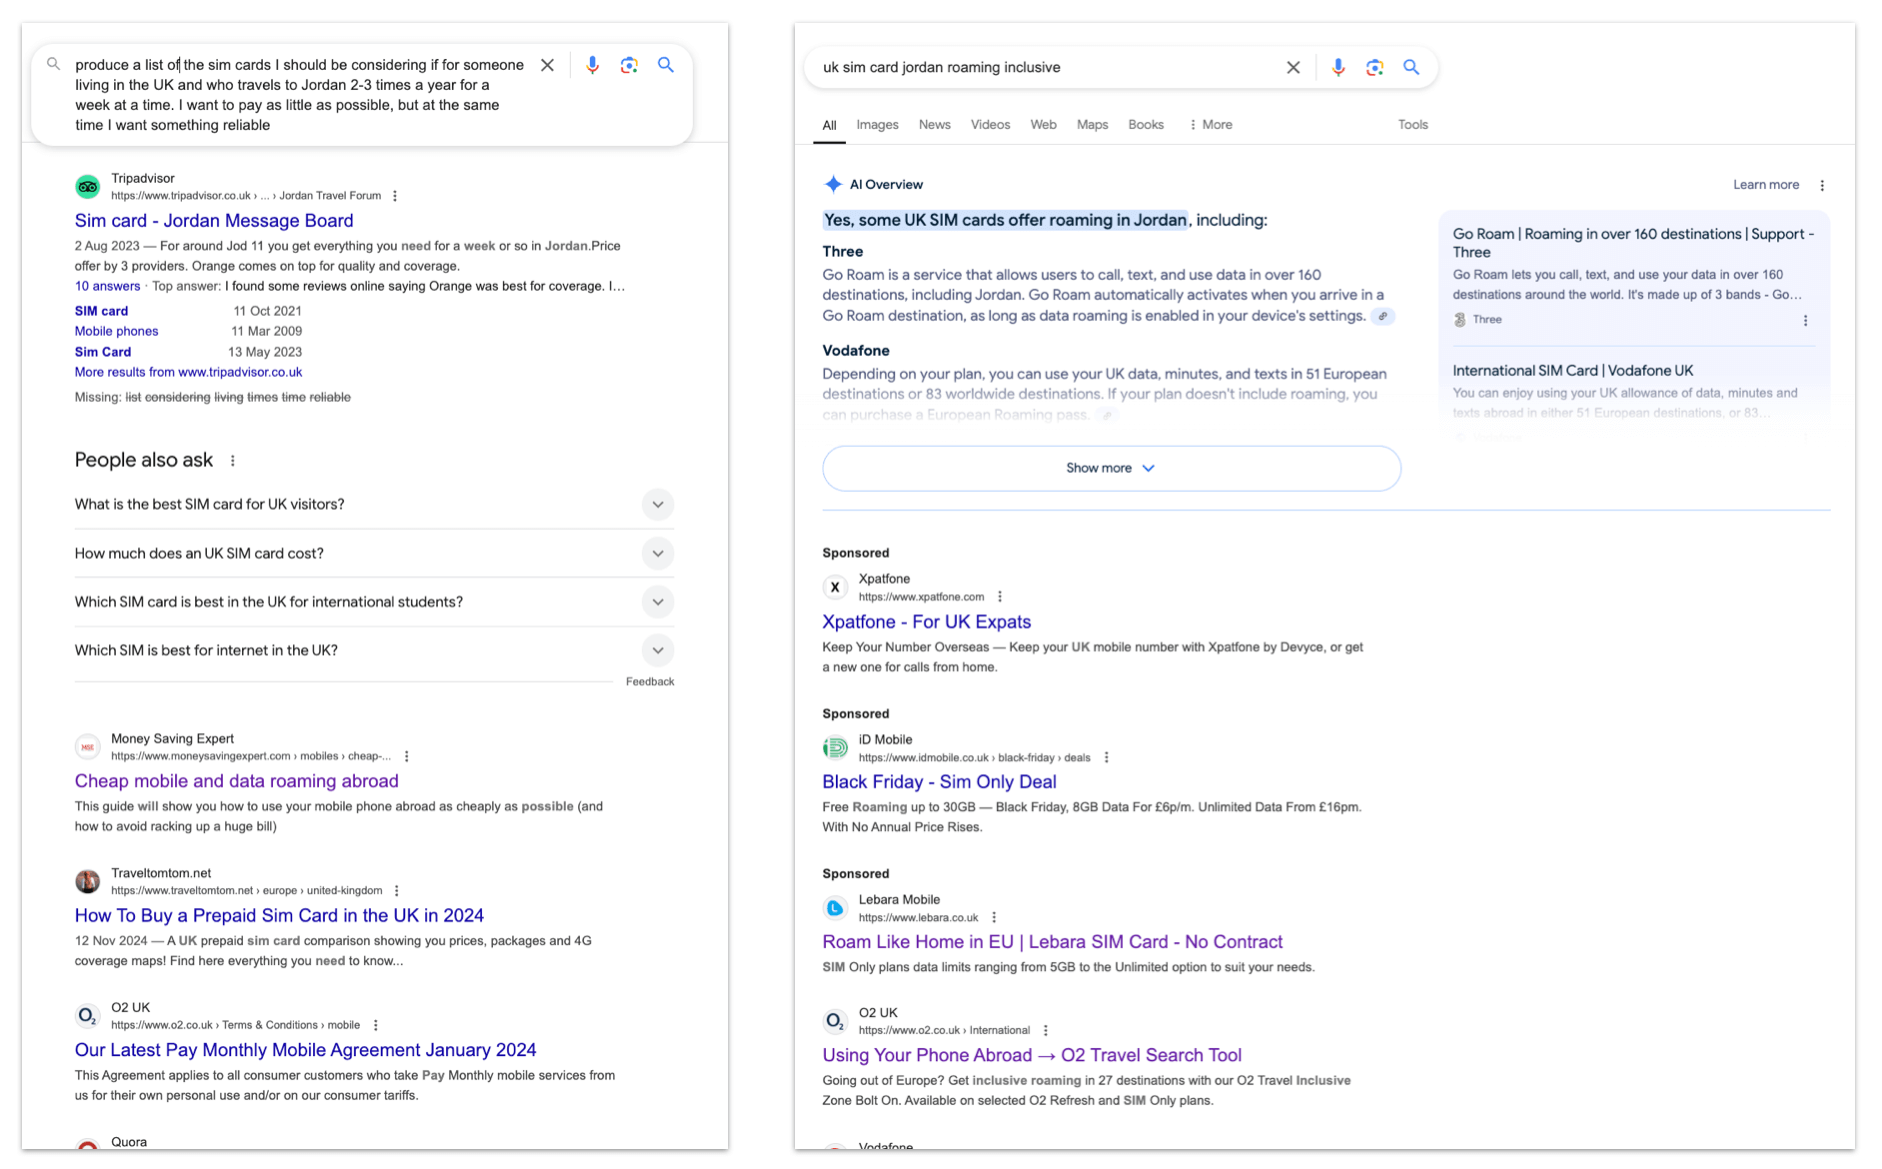Open 'Cheap mobile and data roaming abroad'
Image resolution: width=1882 pixels, height=1169 pixels.
[237, 781]
